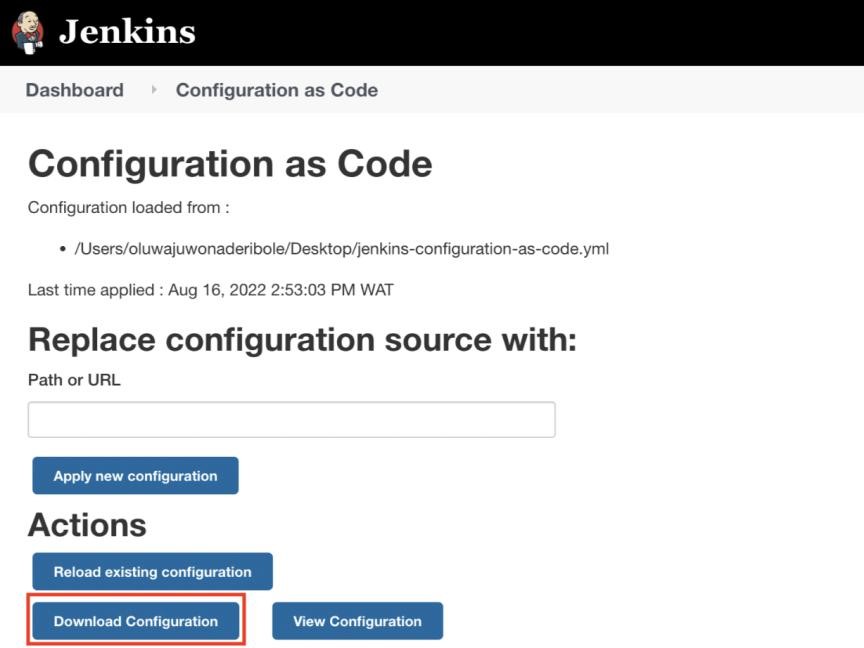Click the Jenkins title text
Image resolution: width=864 pixels, height=648 pixels.
pyautogui.click(x=128, y=29)
